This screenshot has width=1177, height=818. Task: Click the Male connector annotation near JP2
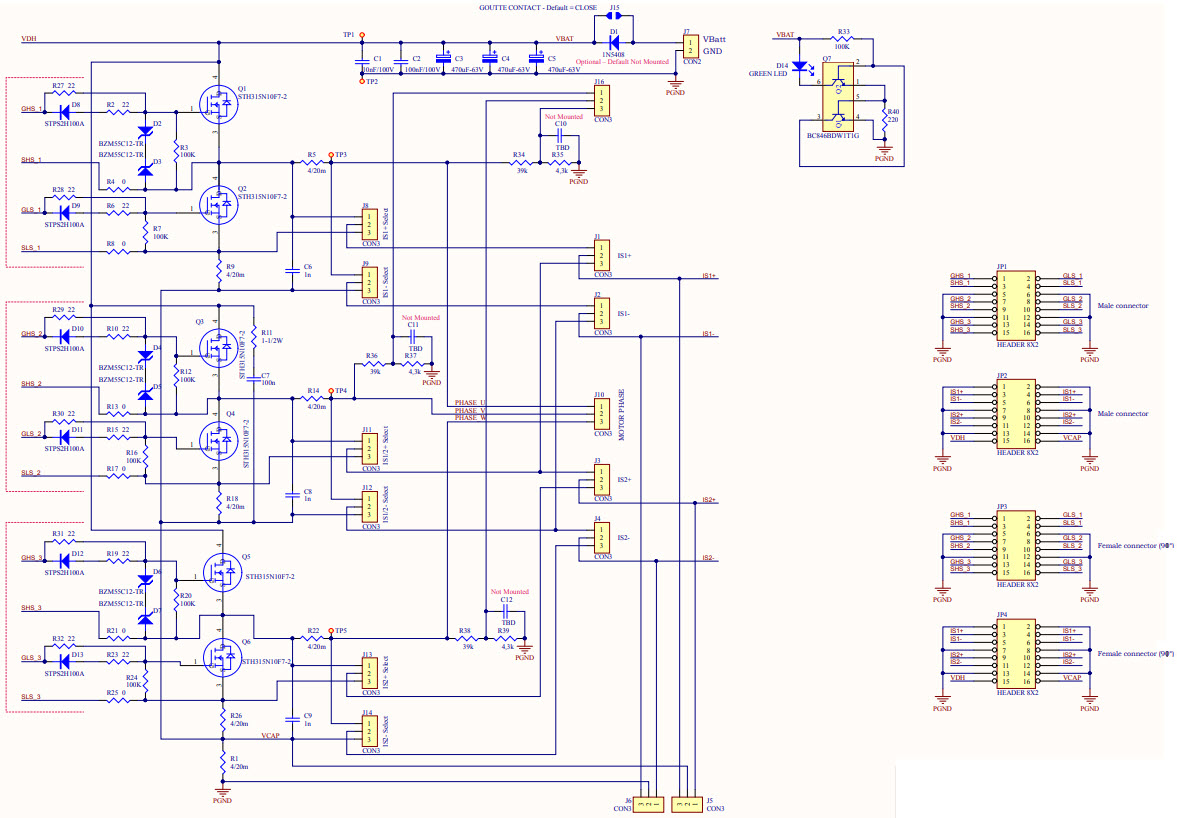pos(1120,413)
